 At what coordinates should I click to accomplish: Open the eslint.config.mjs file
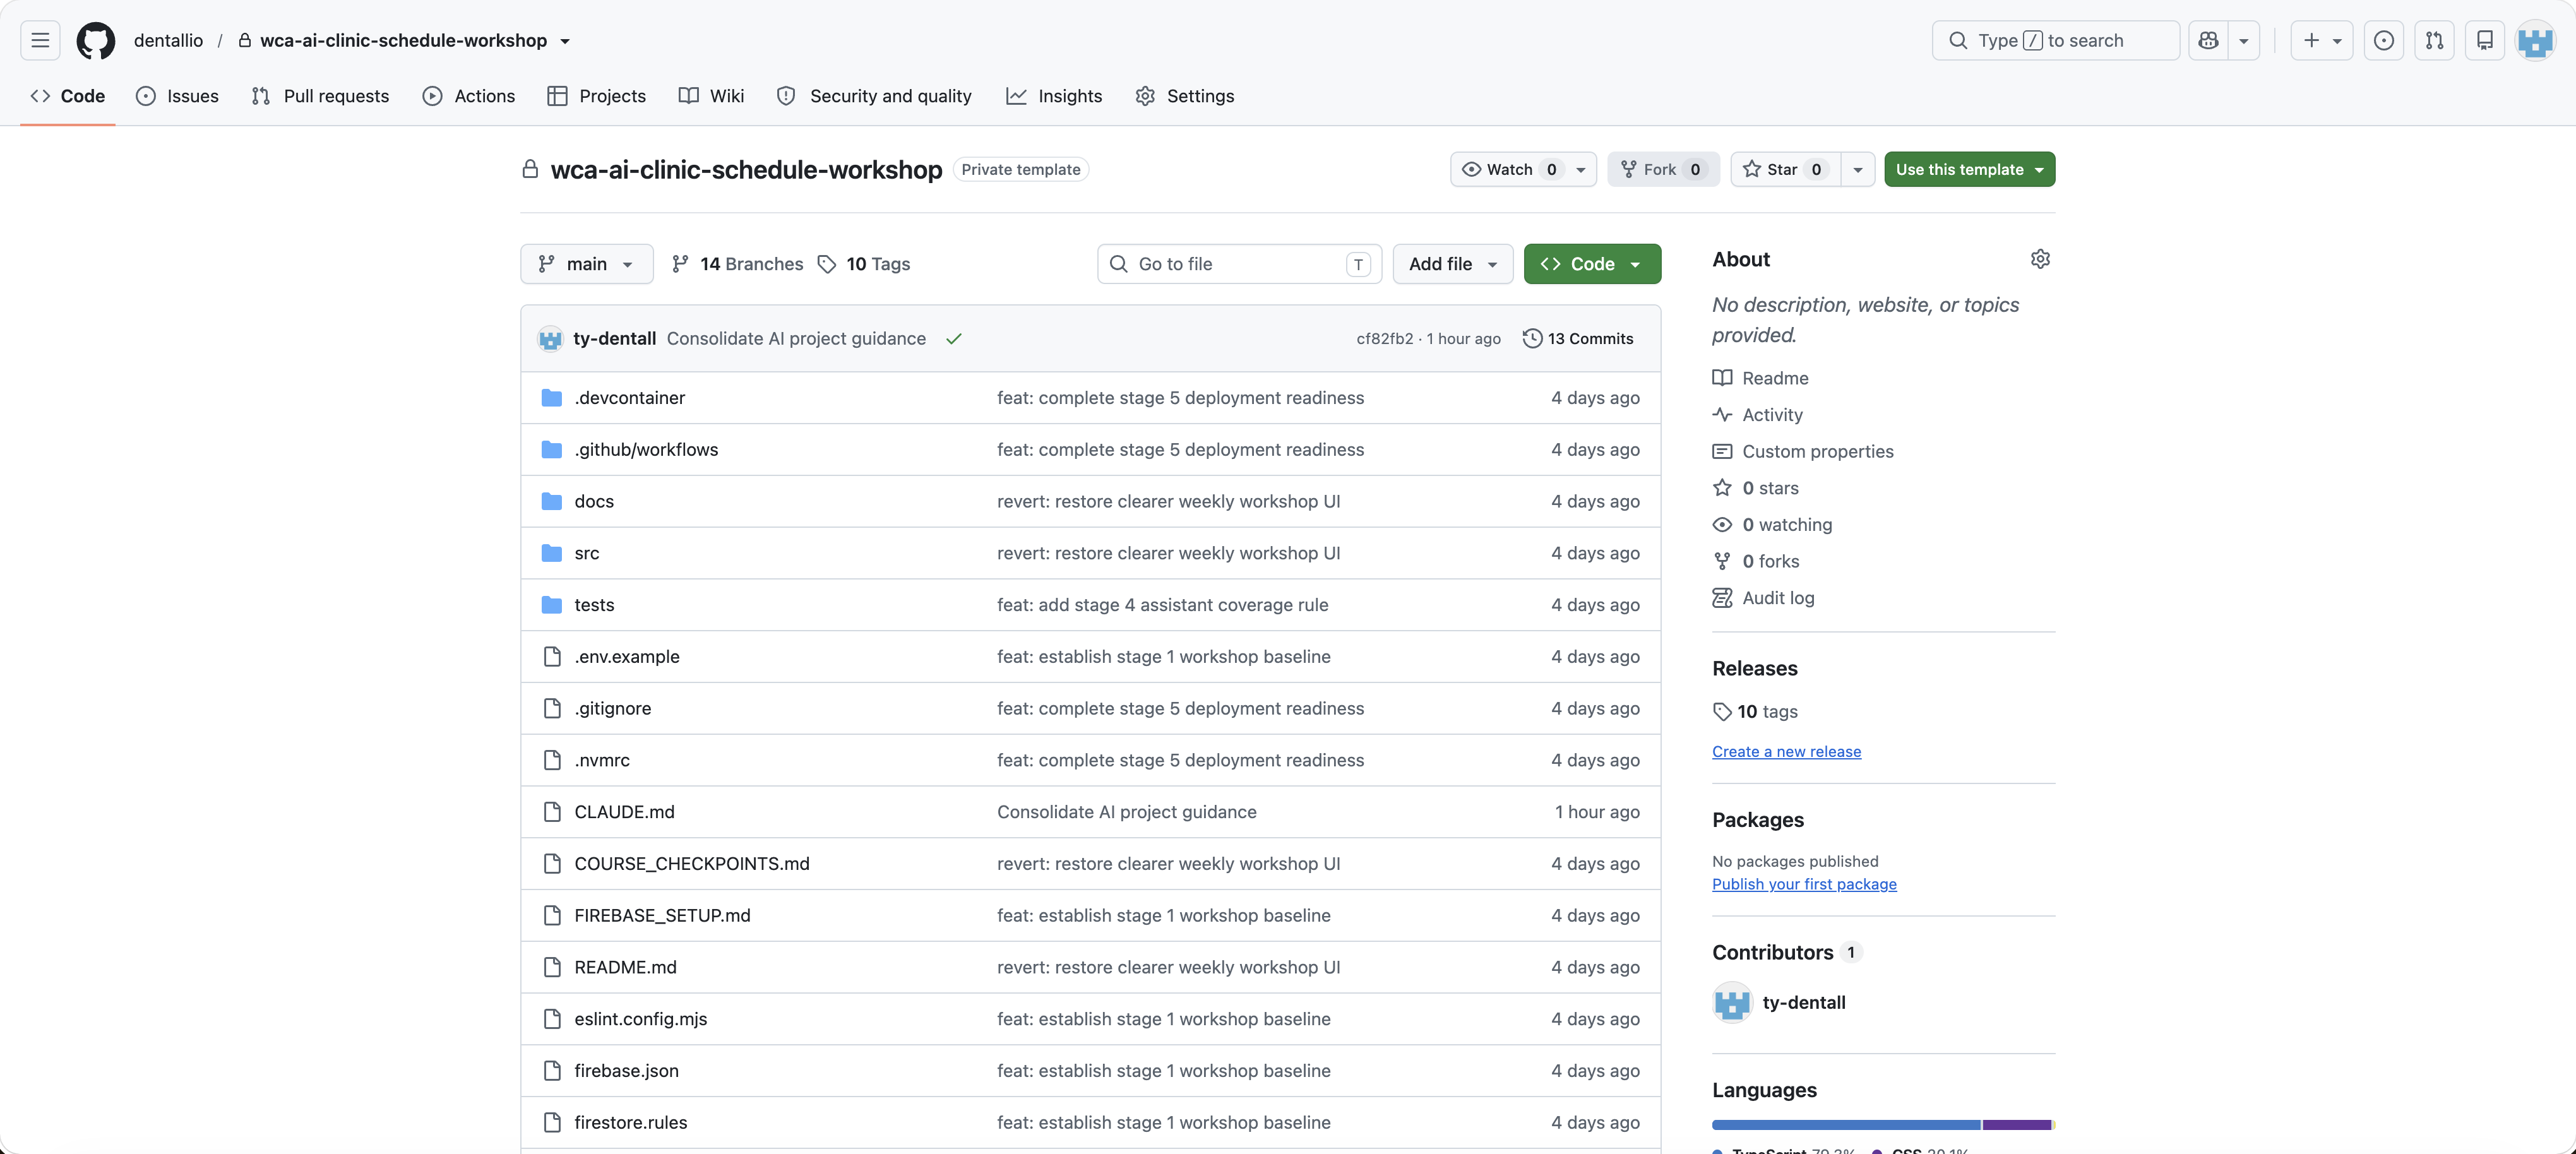[640, 1019]
